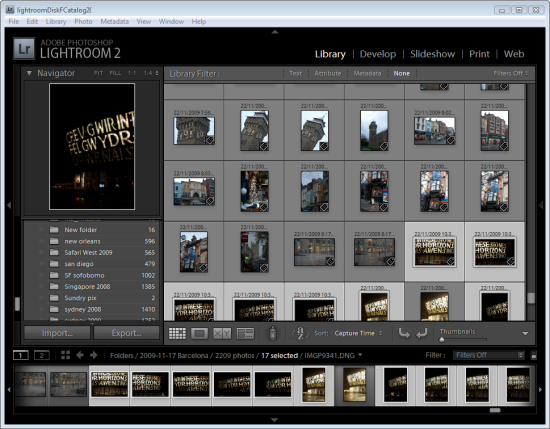Open the Print module
This screenshot has width=550, height=429.
tap(479, 54)
